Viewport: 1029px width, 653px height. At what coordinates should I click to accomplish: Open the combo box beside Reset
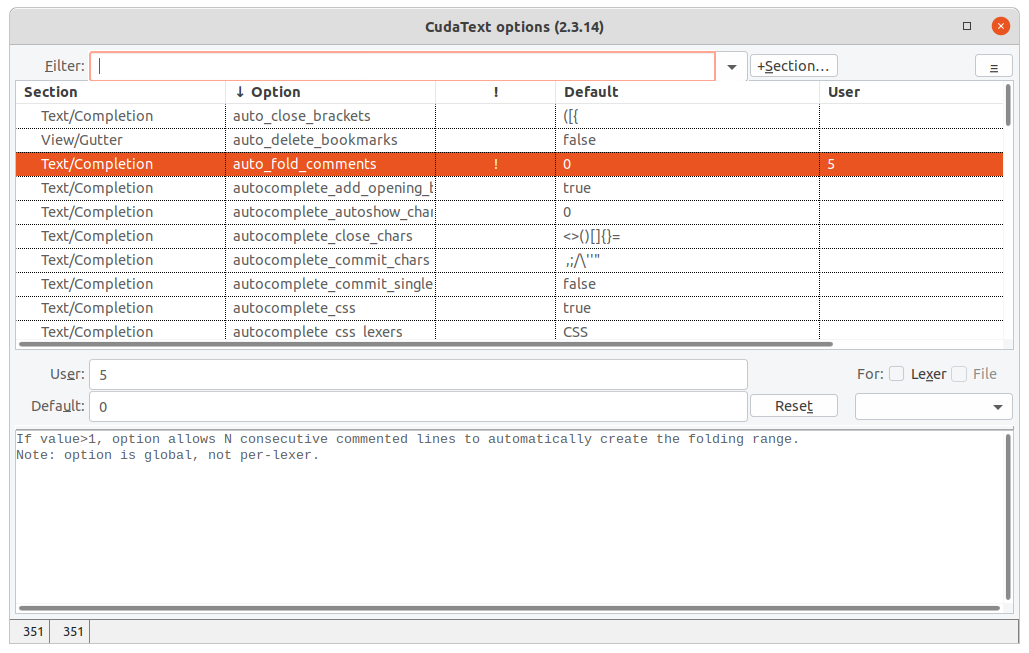click(x=933, y=407)
